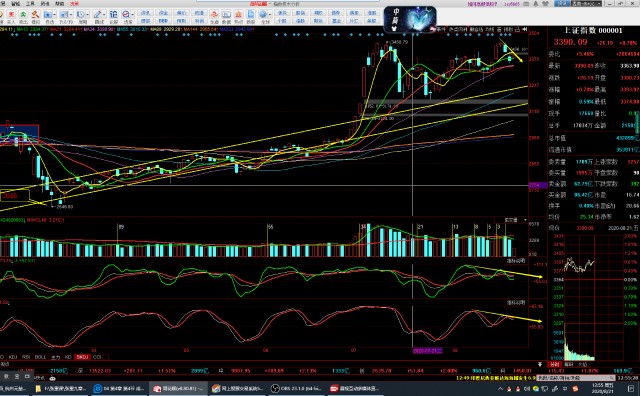Click the 指标说明 button on the oscillator pane
Viewport: 640px width, 396px height.
coord(516,261)
